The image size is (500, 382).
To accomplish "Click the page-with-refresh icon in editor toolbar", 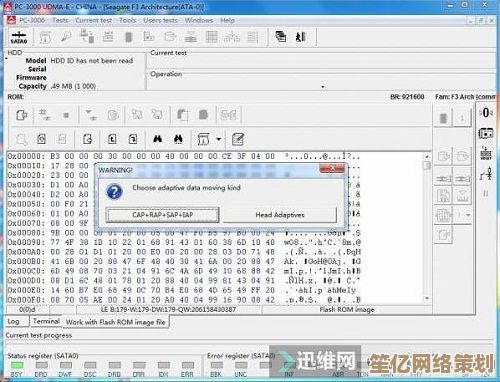I will tap(87, 139).
